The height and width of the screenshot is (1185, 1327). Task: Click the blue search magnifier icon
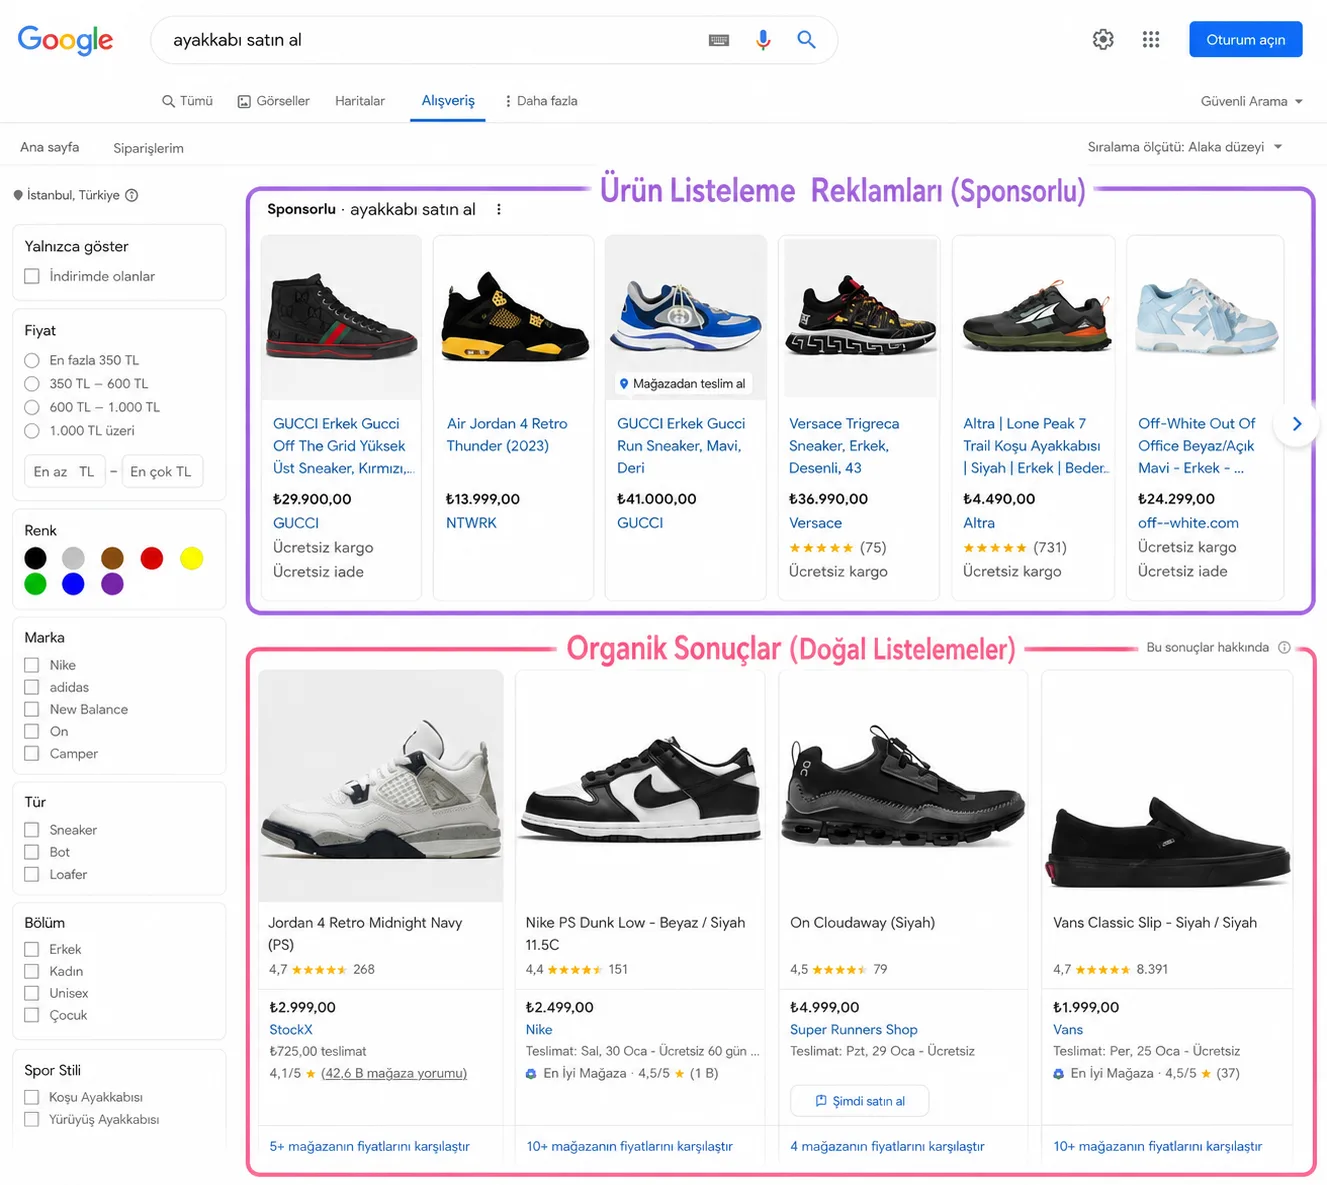coord(806,40)
